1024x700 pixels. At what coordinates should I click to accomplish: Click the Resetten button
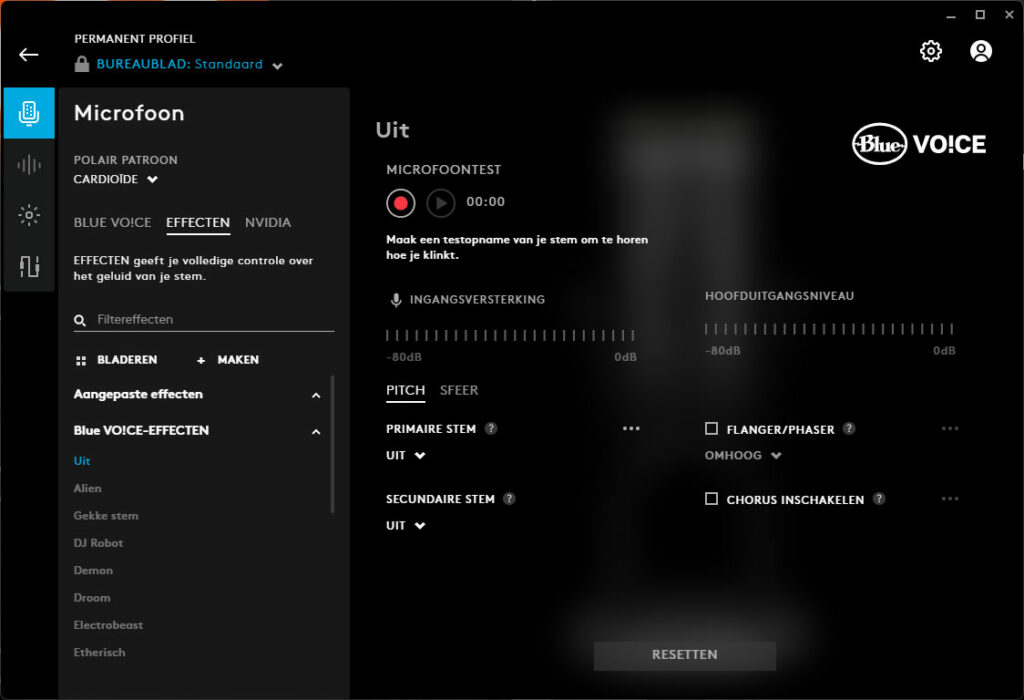click(x=685, y=655)
